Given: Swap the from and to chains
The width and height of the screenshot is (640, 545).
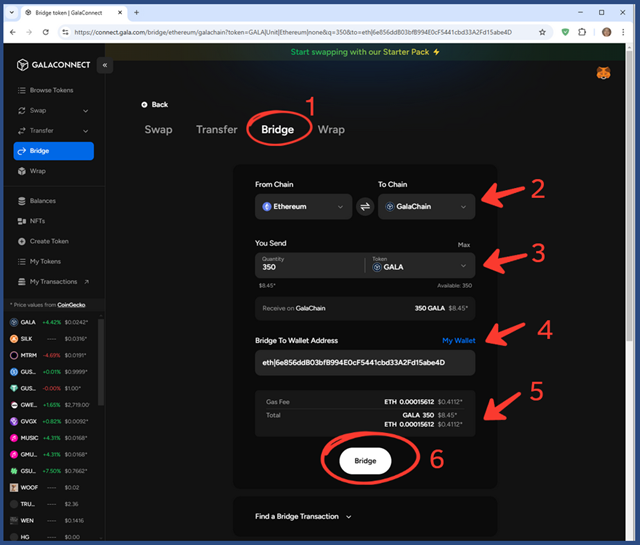Looking at the screenshot, I should point(365,207).
